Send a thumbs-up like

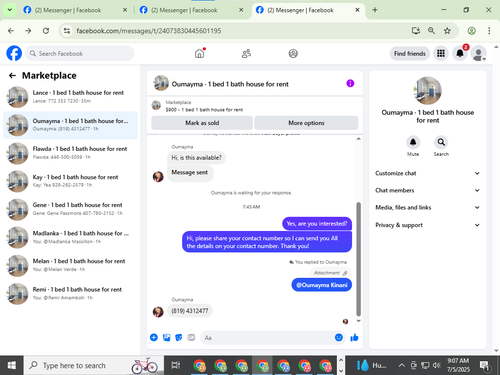[354, 337]
